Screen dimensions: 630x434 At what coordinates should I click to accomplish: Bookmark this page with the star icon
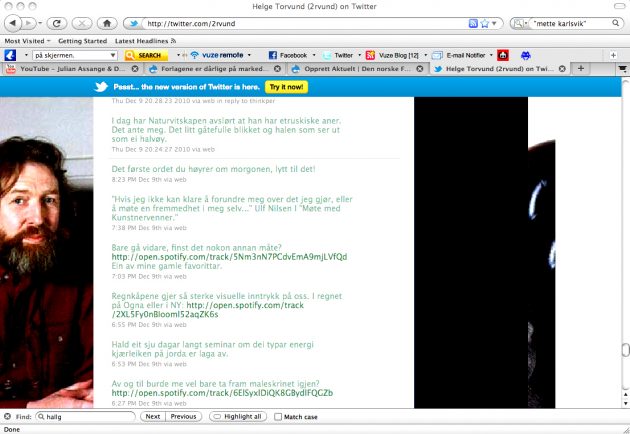[x=485, y=23]
